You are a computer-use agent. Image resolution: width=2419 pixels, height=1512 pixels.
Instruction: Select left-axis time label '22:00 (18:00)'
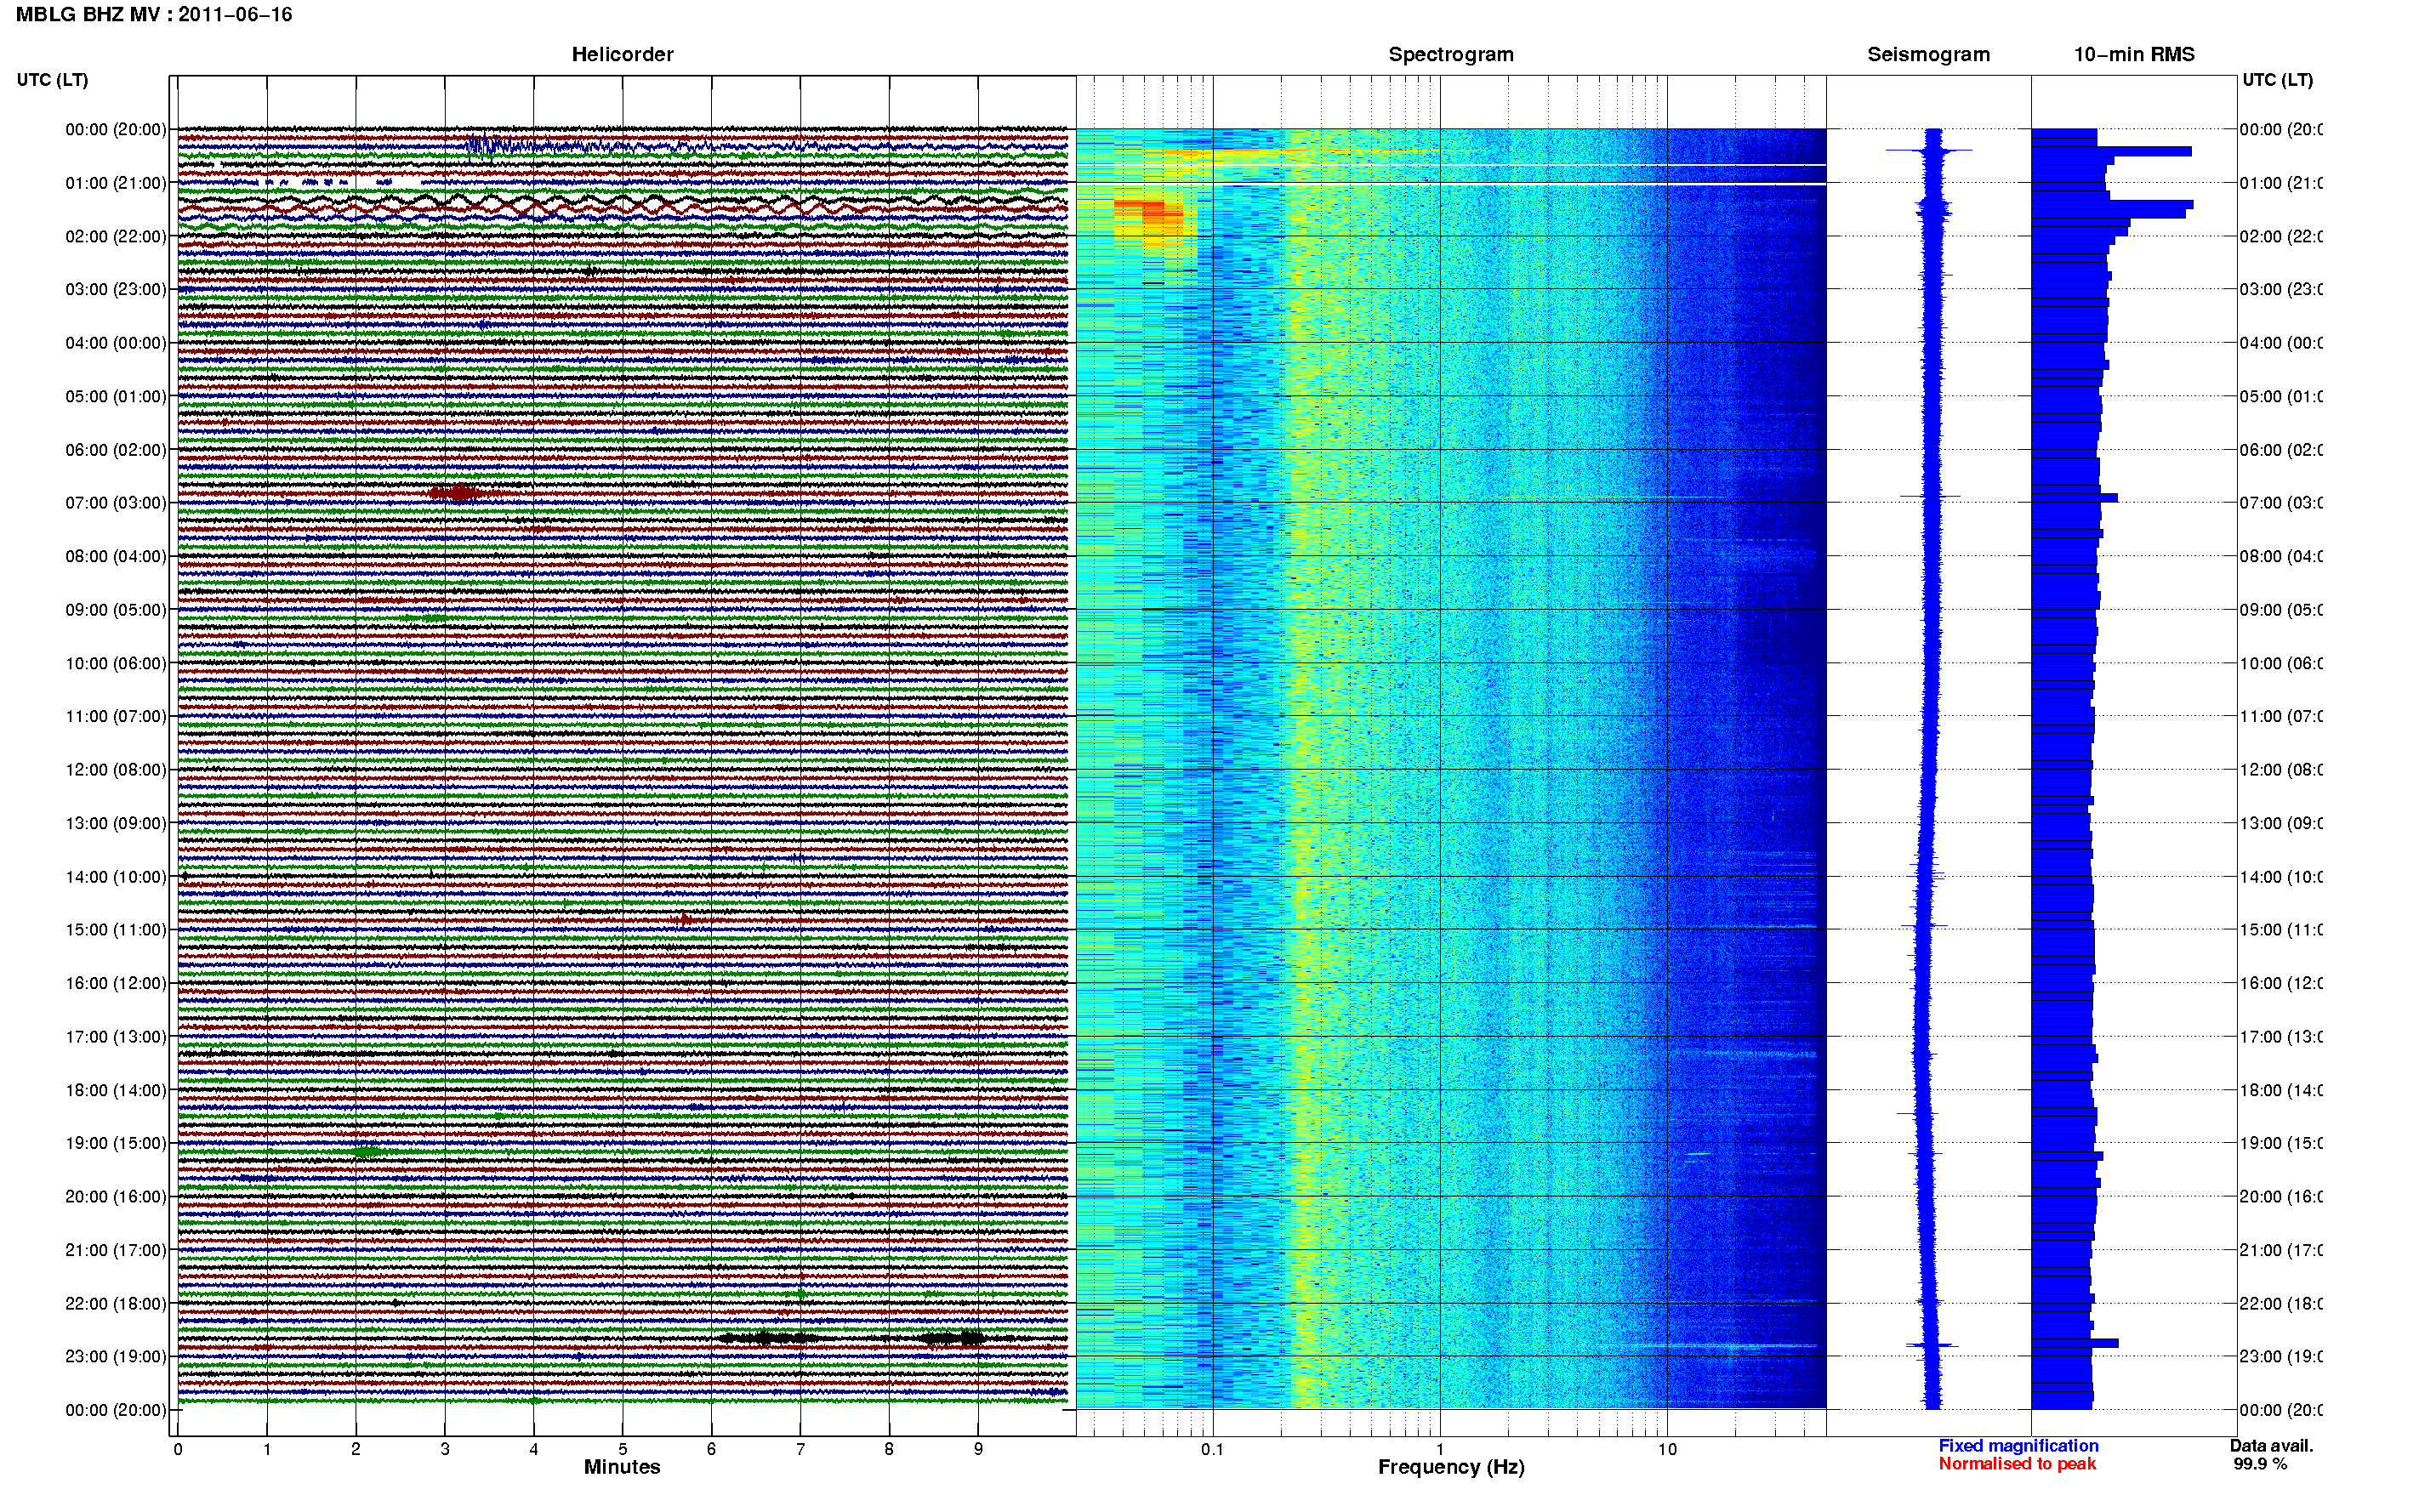[x=116, y=1303]
